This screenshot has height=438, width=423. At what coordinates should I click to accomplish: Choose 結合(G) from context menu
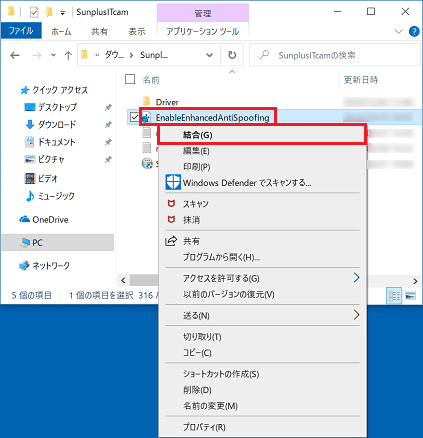coord(262,135)
